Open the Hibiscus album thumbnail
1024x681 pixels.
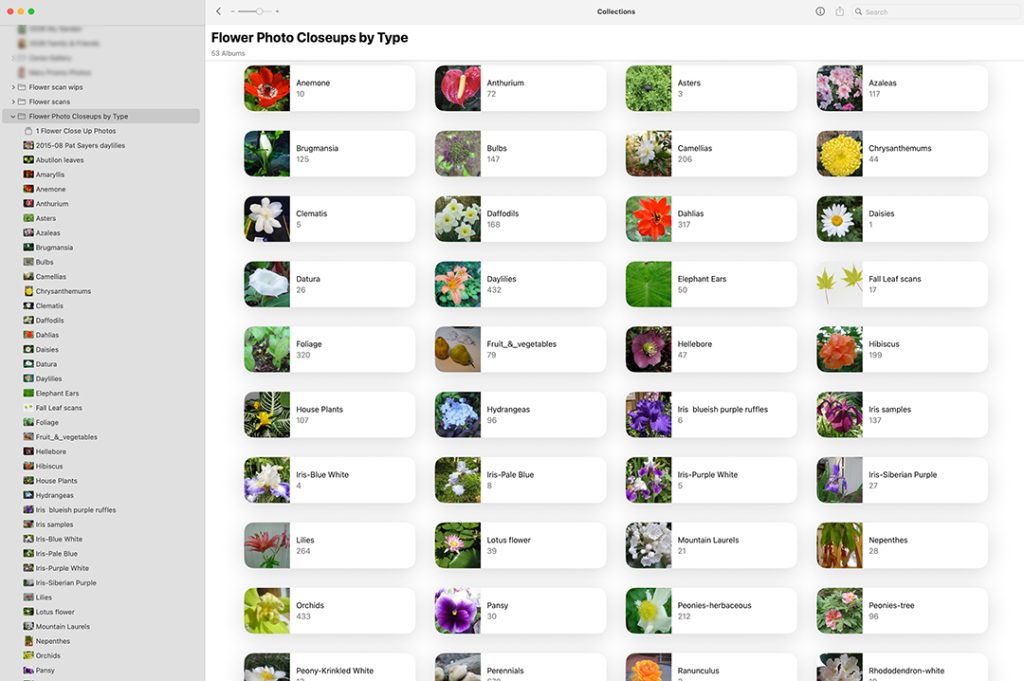(839, 349)
